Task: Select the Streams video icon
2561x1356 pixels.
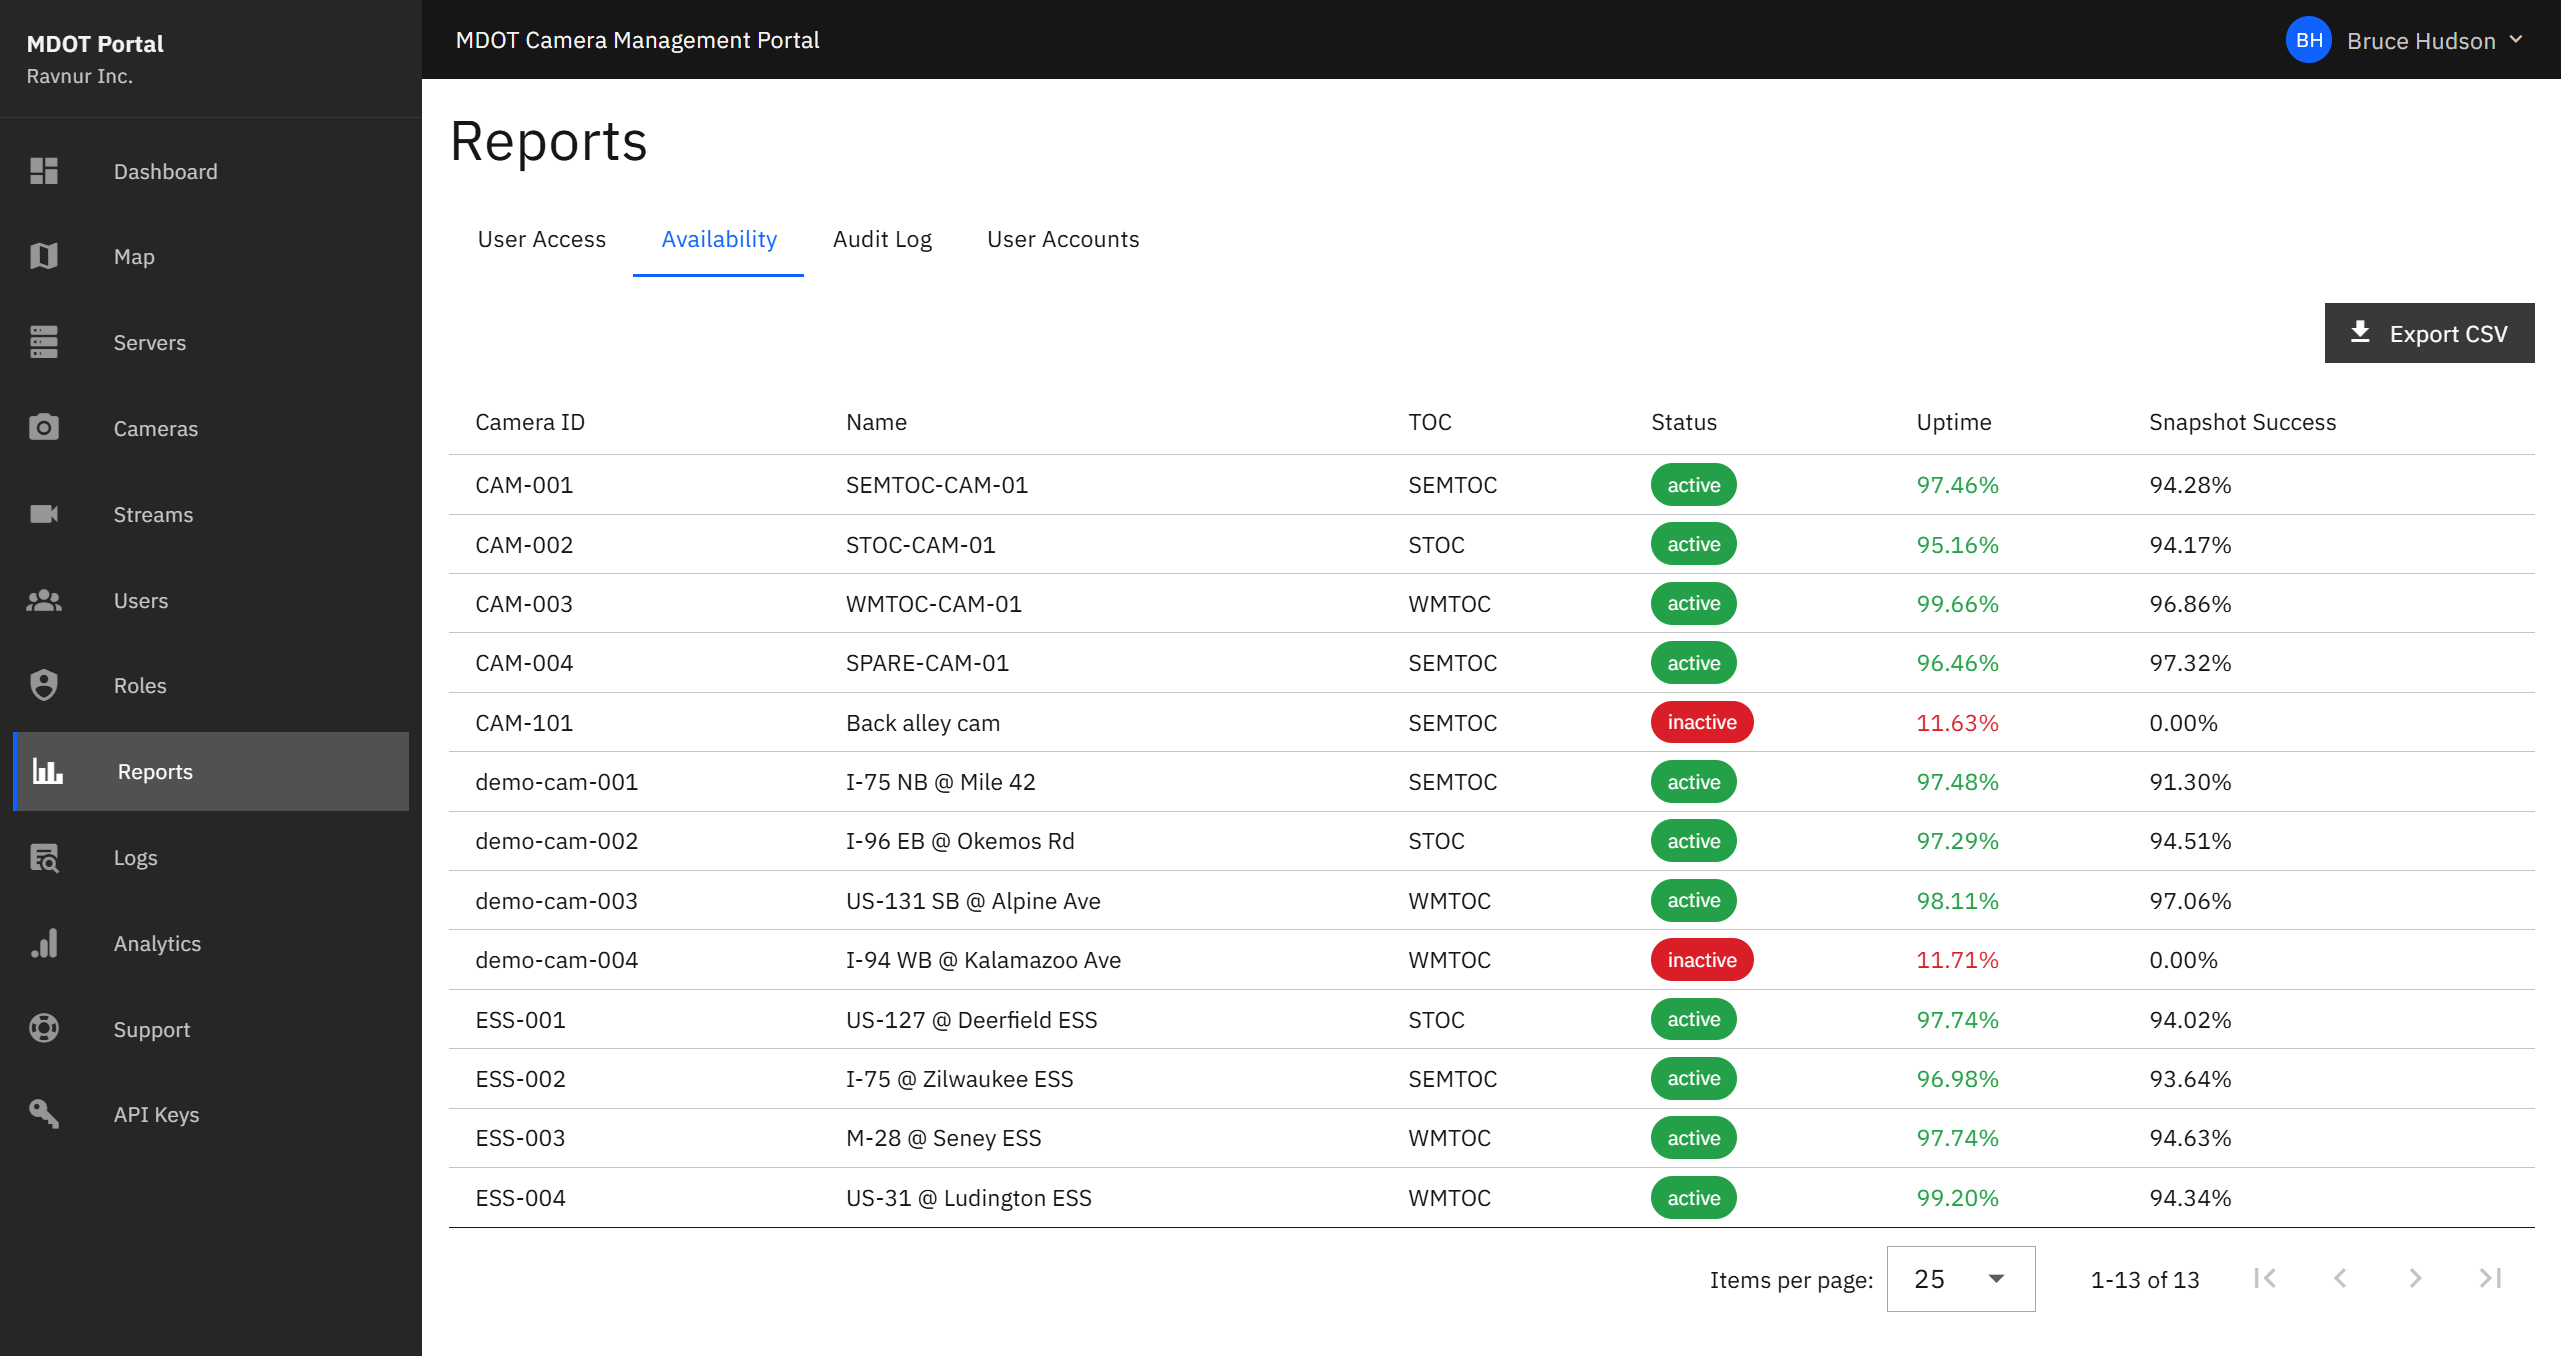Action: pos(44,514)
